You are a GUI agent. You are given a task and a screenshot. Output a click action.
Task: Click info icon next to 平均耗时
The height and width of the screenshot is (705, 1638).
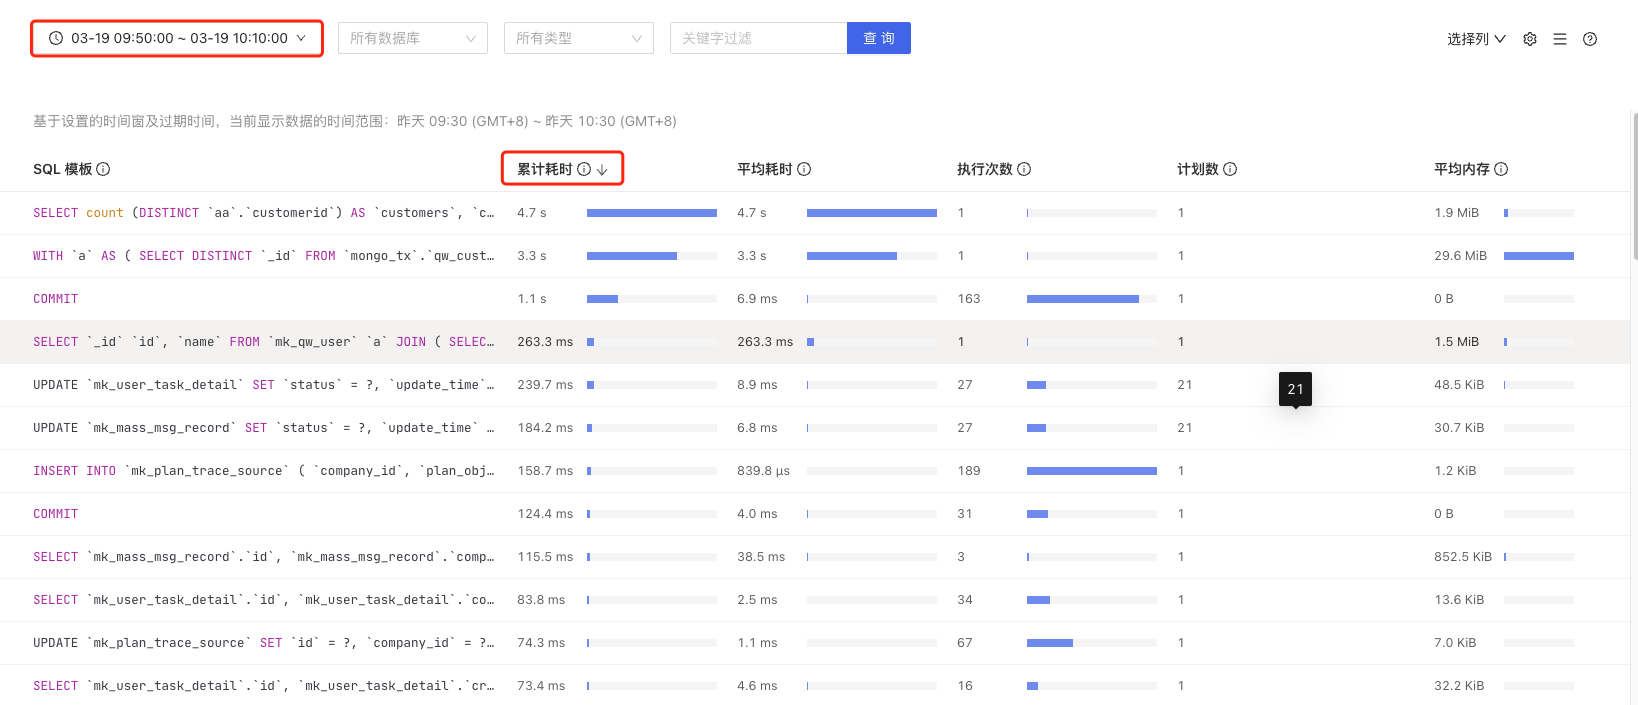[x=804, y=169]
